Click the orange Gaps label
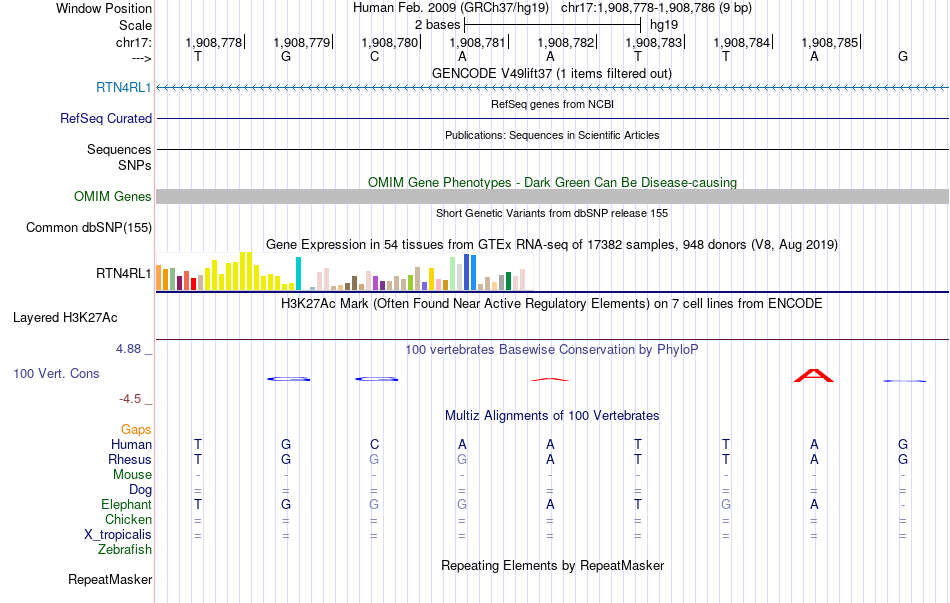 (x=136, y=430)
